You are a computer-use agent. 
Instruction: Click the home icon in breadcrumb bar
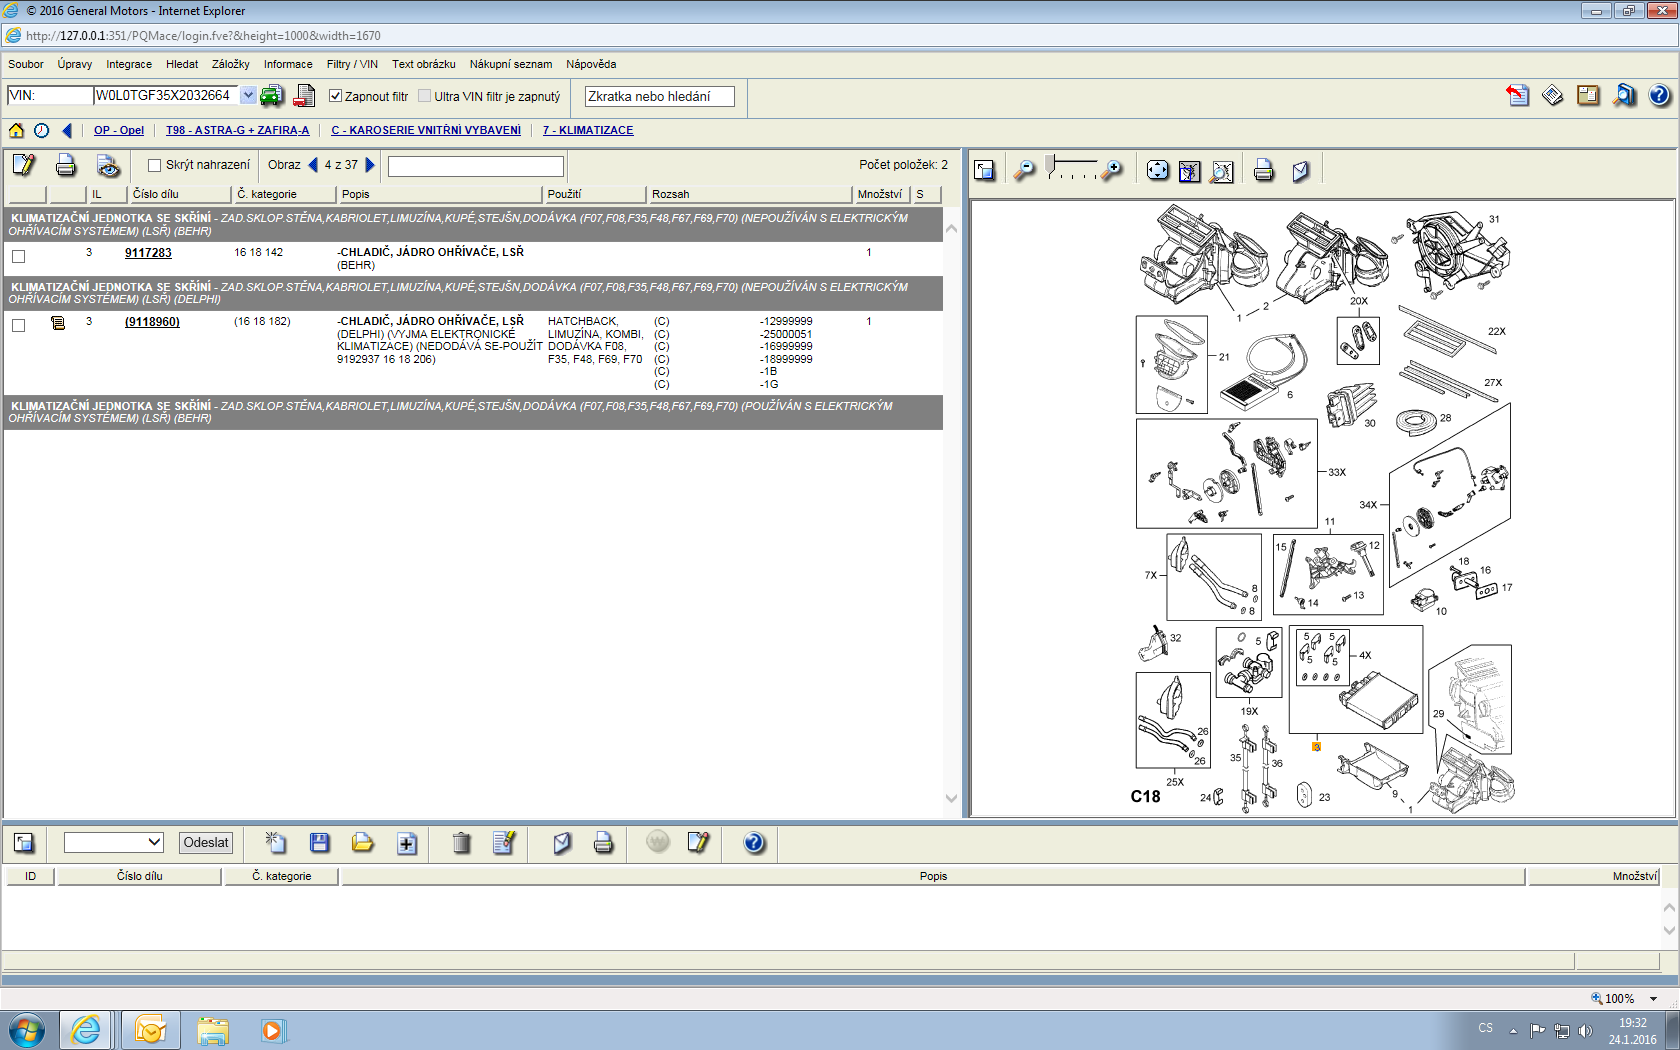click(x=16, y=131)
